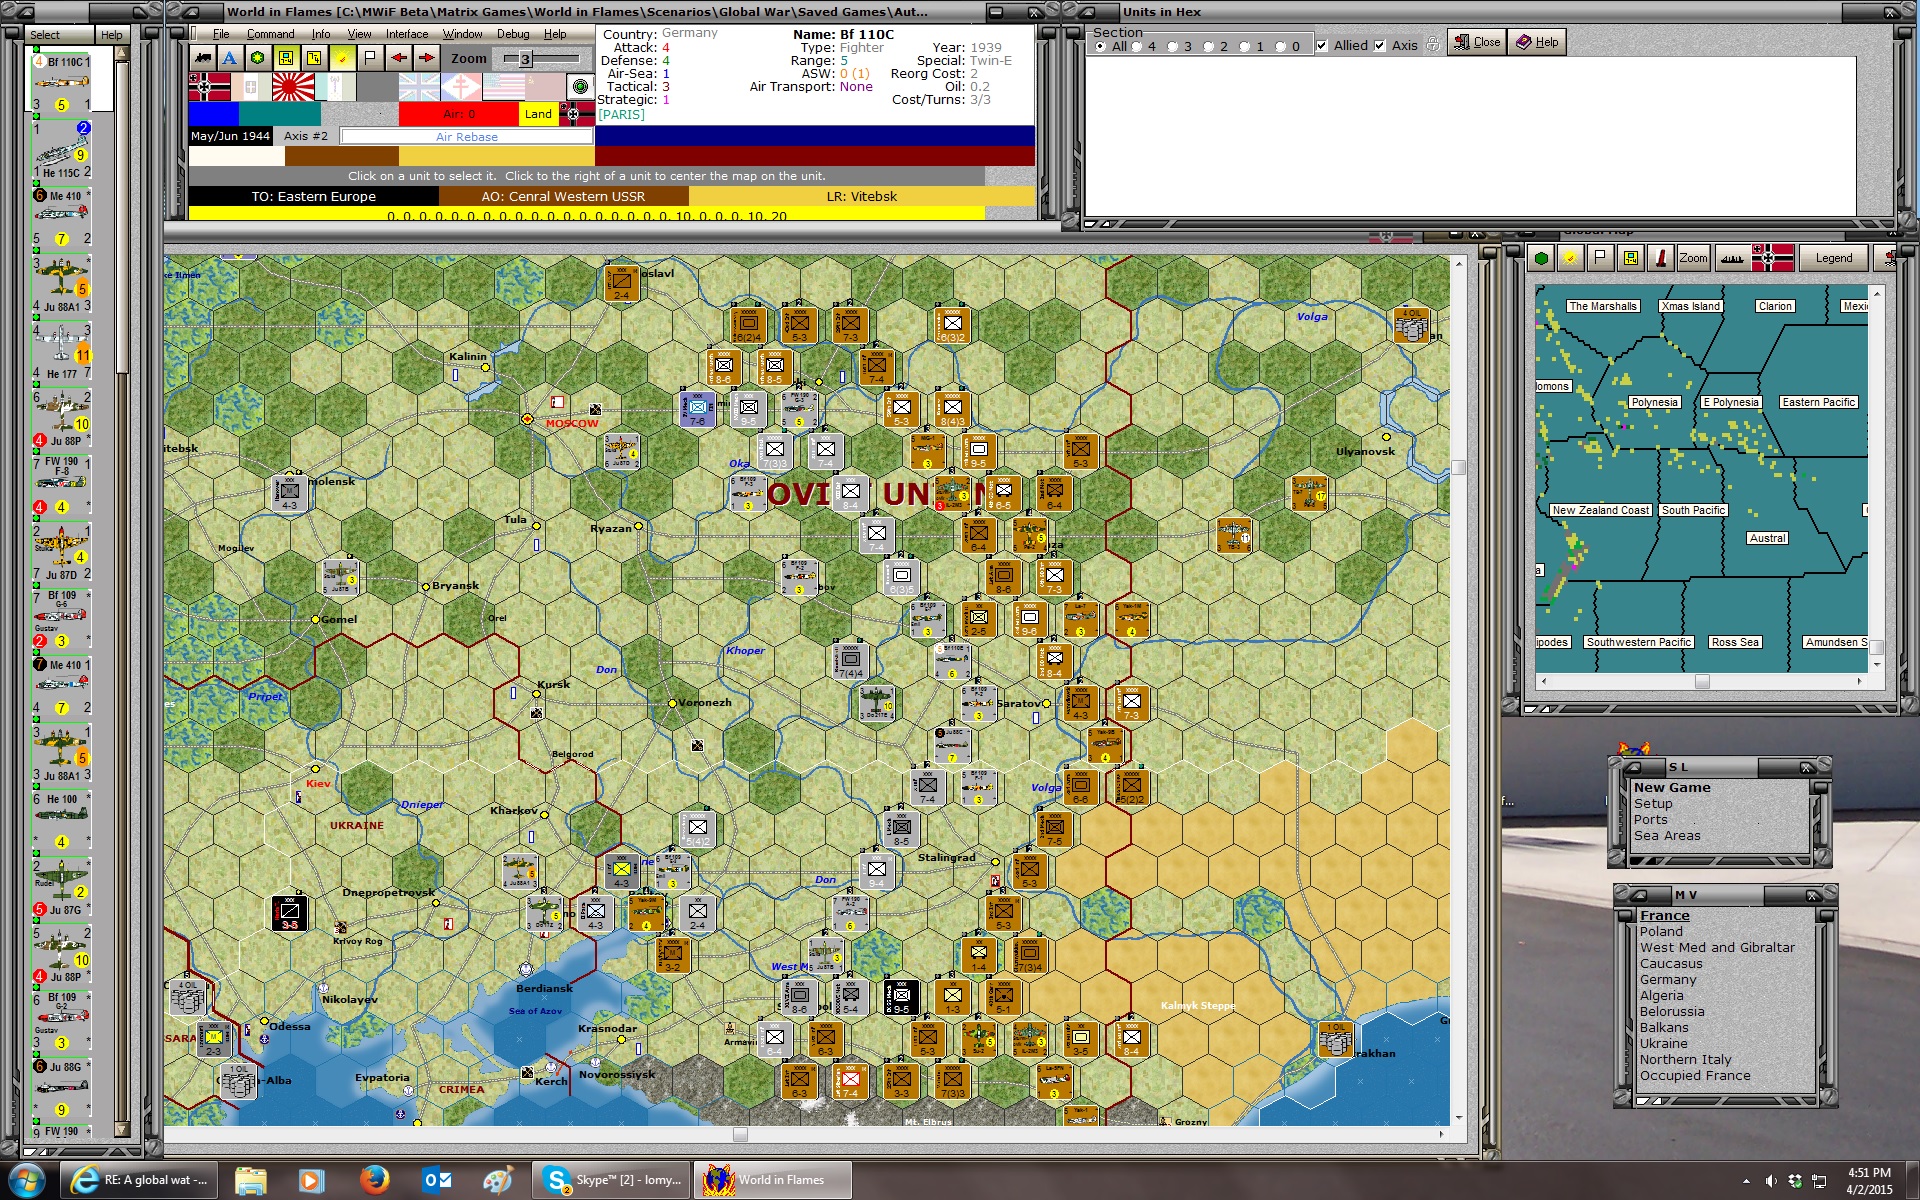Click the main map horizontal scrollbar thumb
1920x1200 pixels.
click(740, 1134)
